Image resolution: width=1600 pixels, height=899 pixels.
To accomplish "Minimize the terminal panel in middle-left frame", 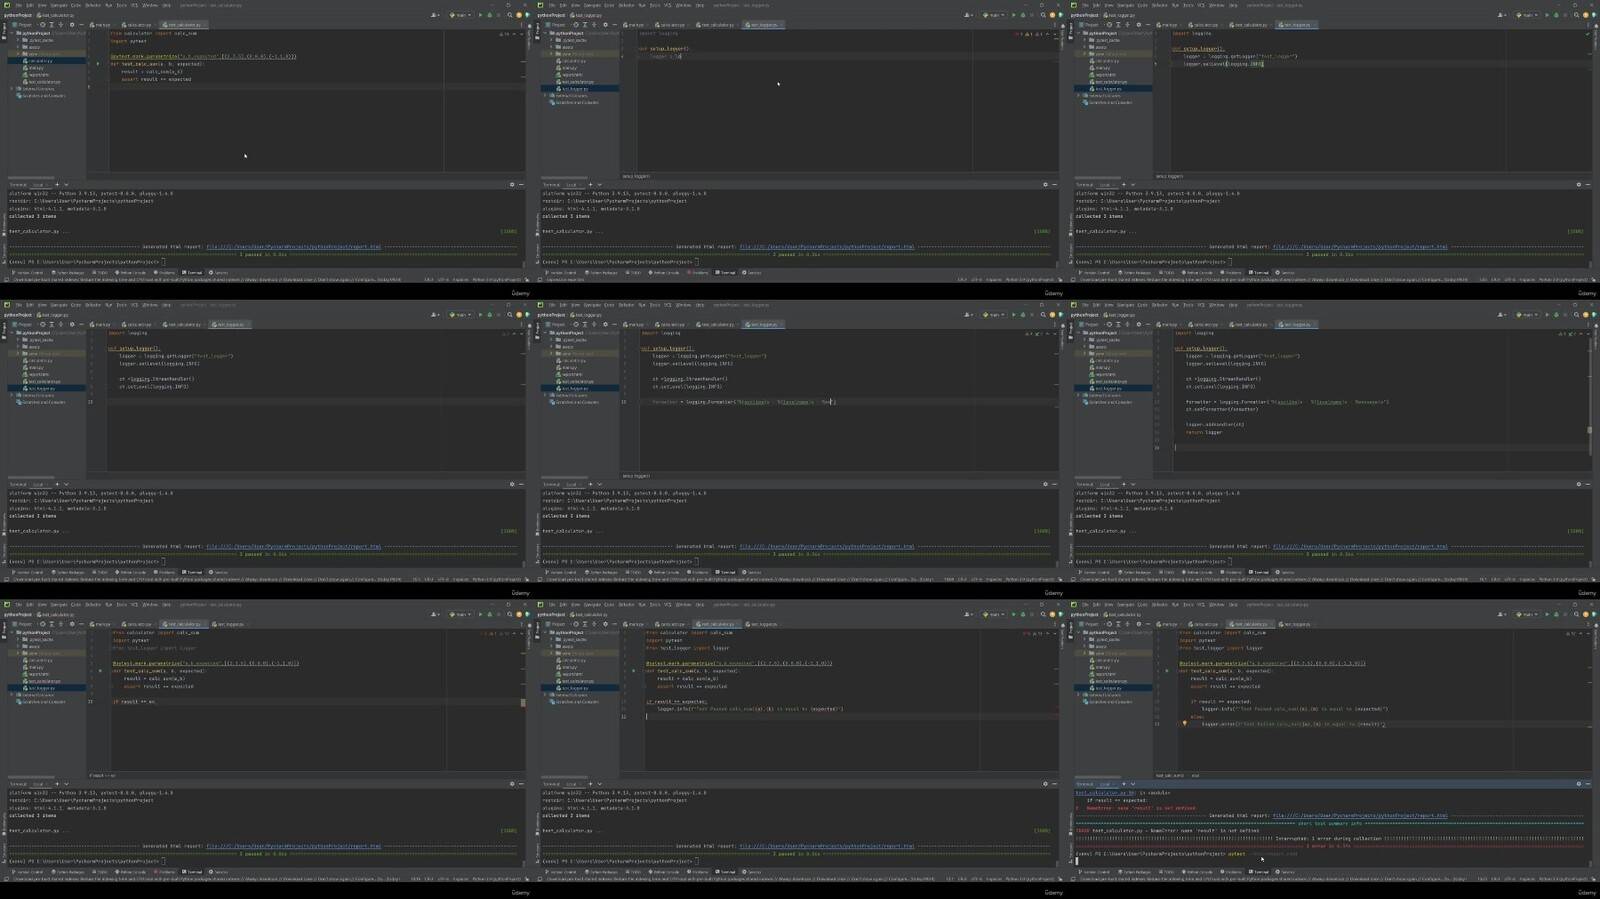I will [521, 485].
